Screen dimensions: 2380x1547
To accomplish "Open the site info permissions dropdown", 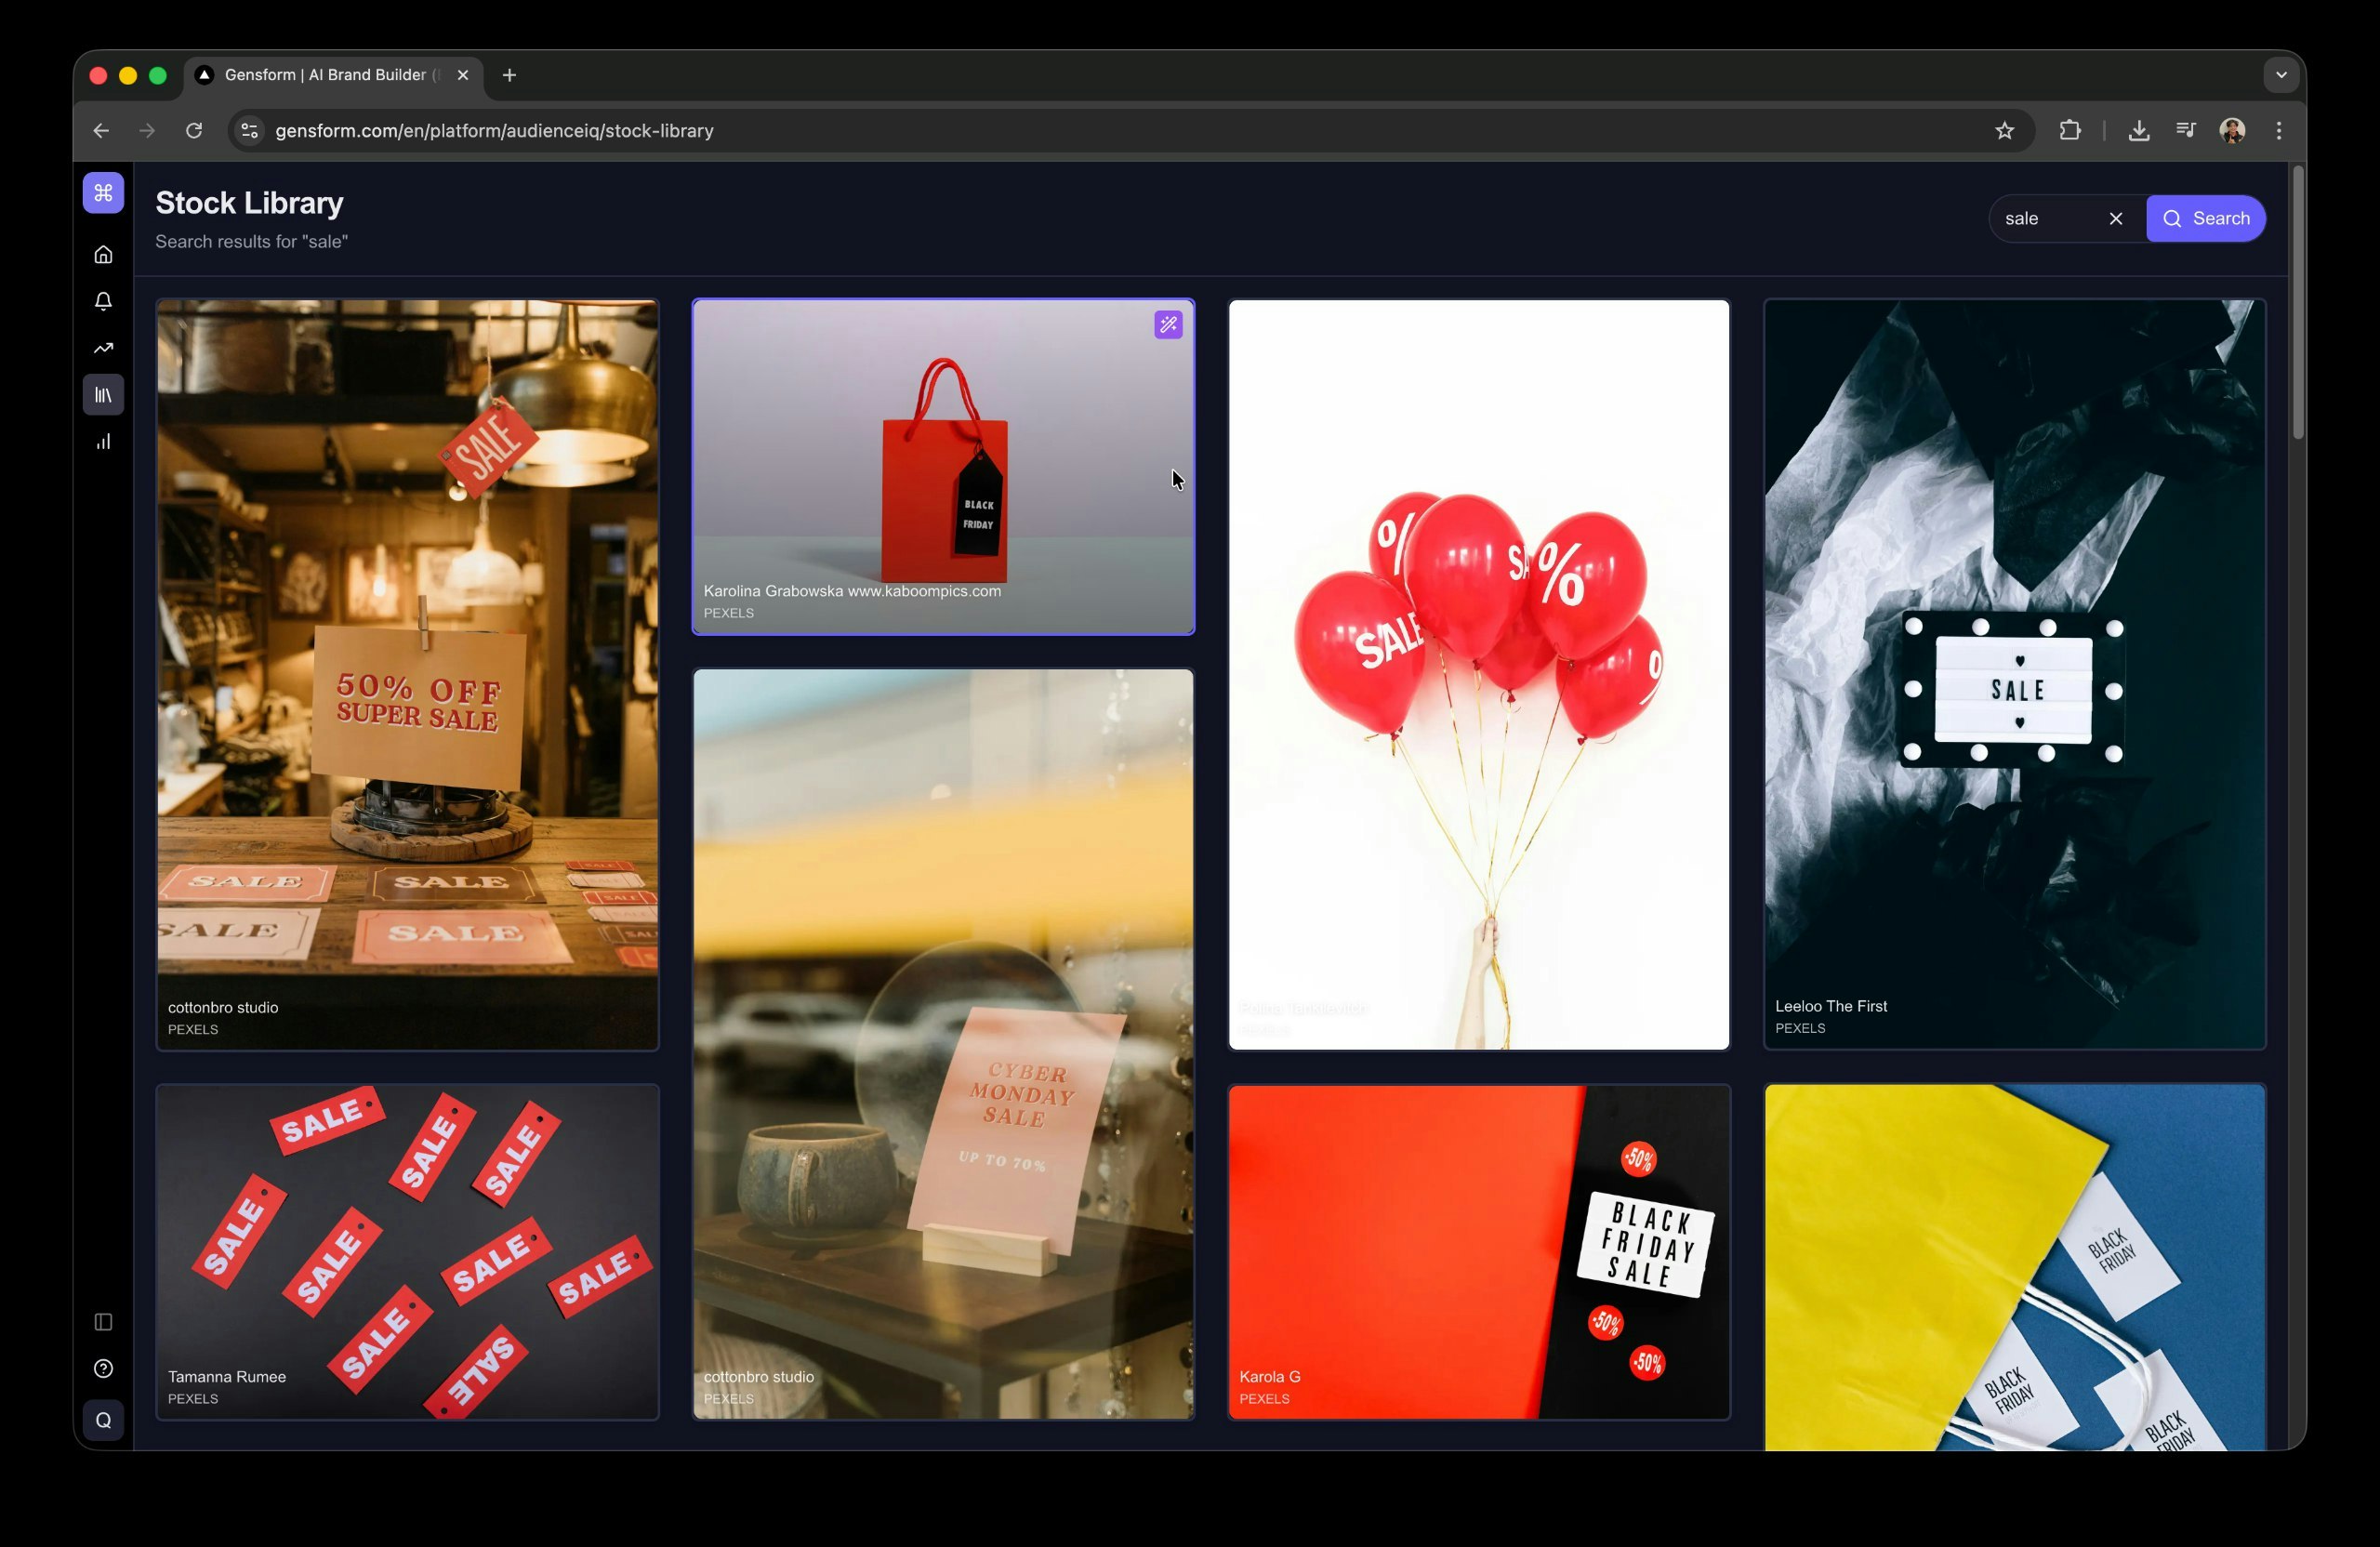I will pos(248,130).
